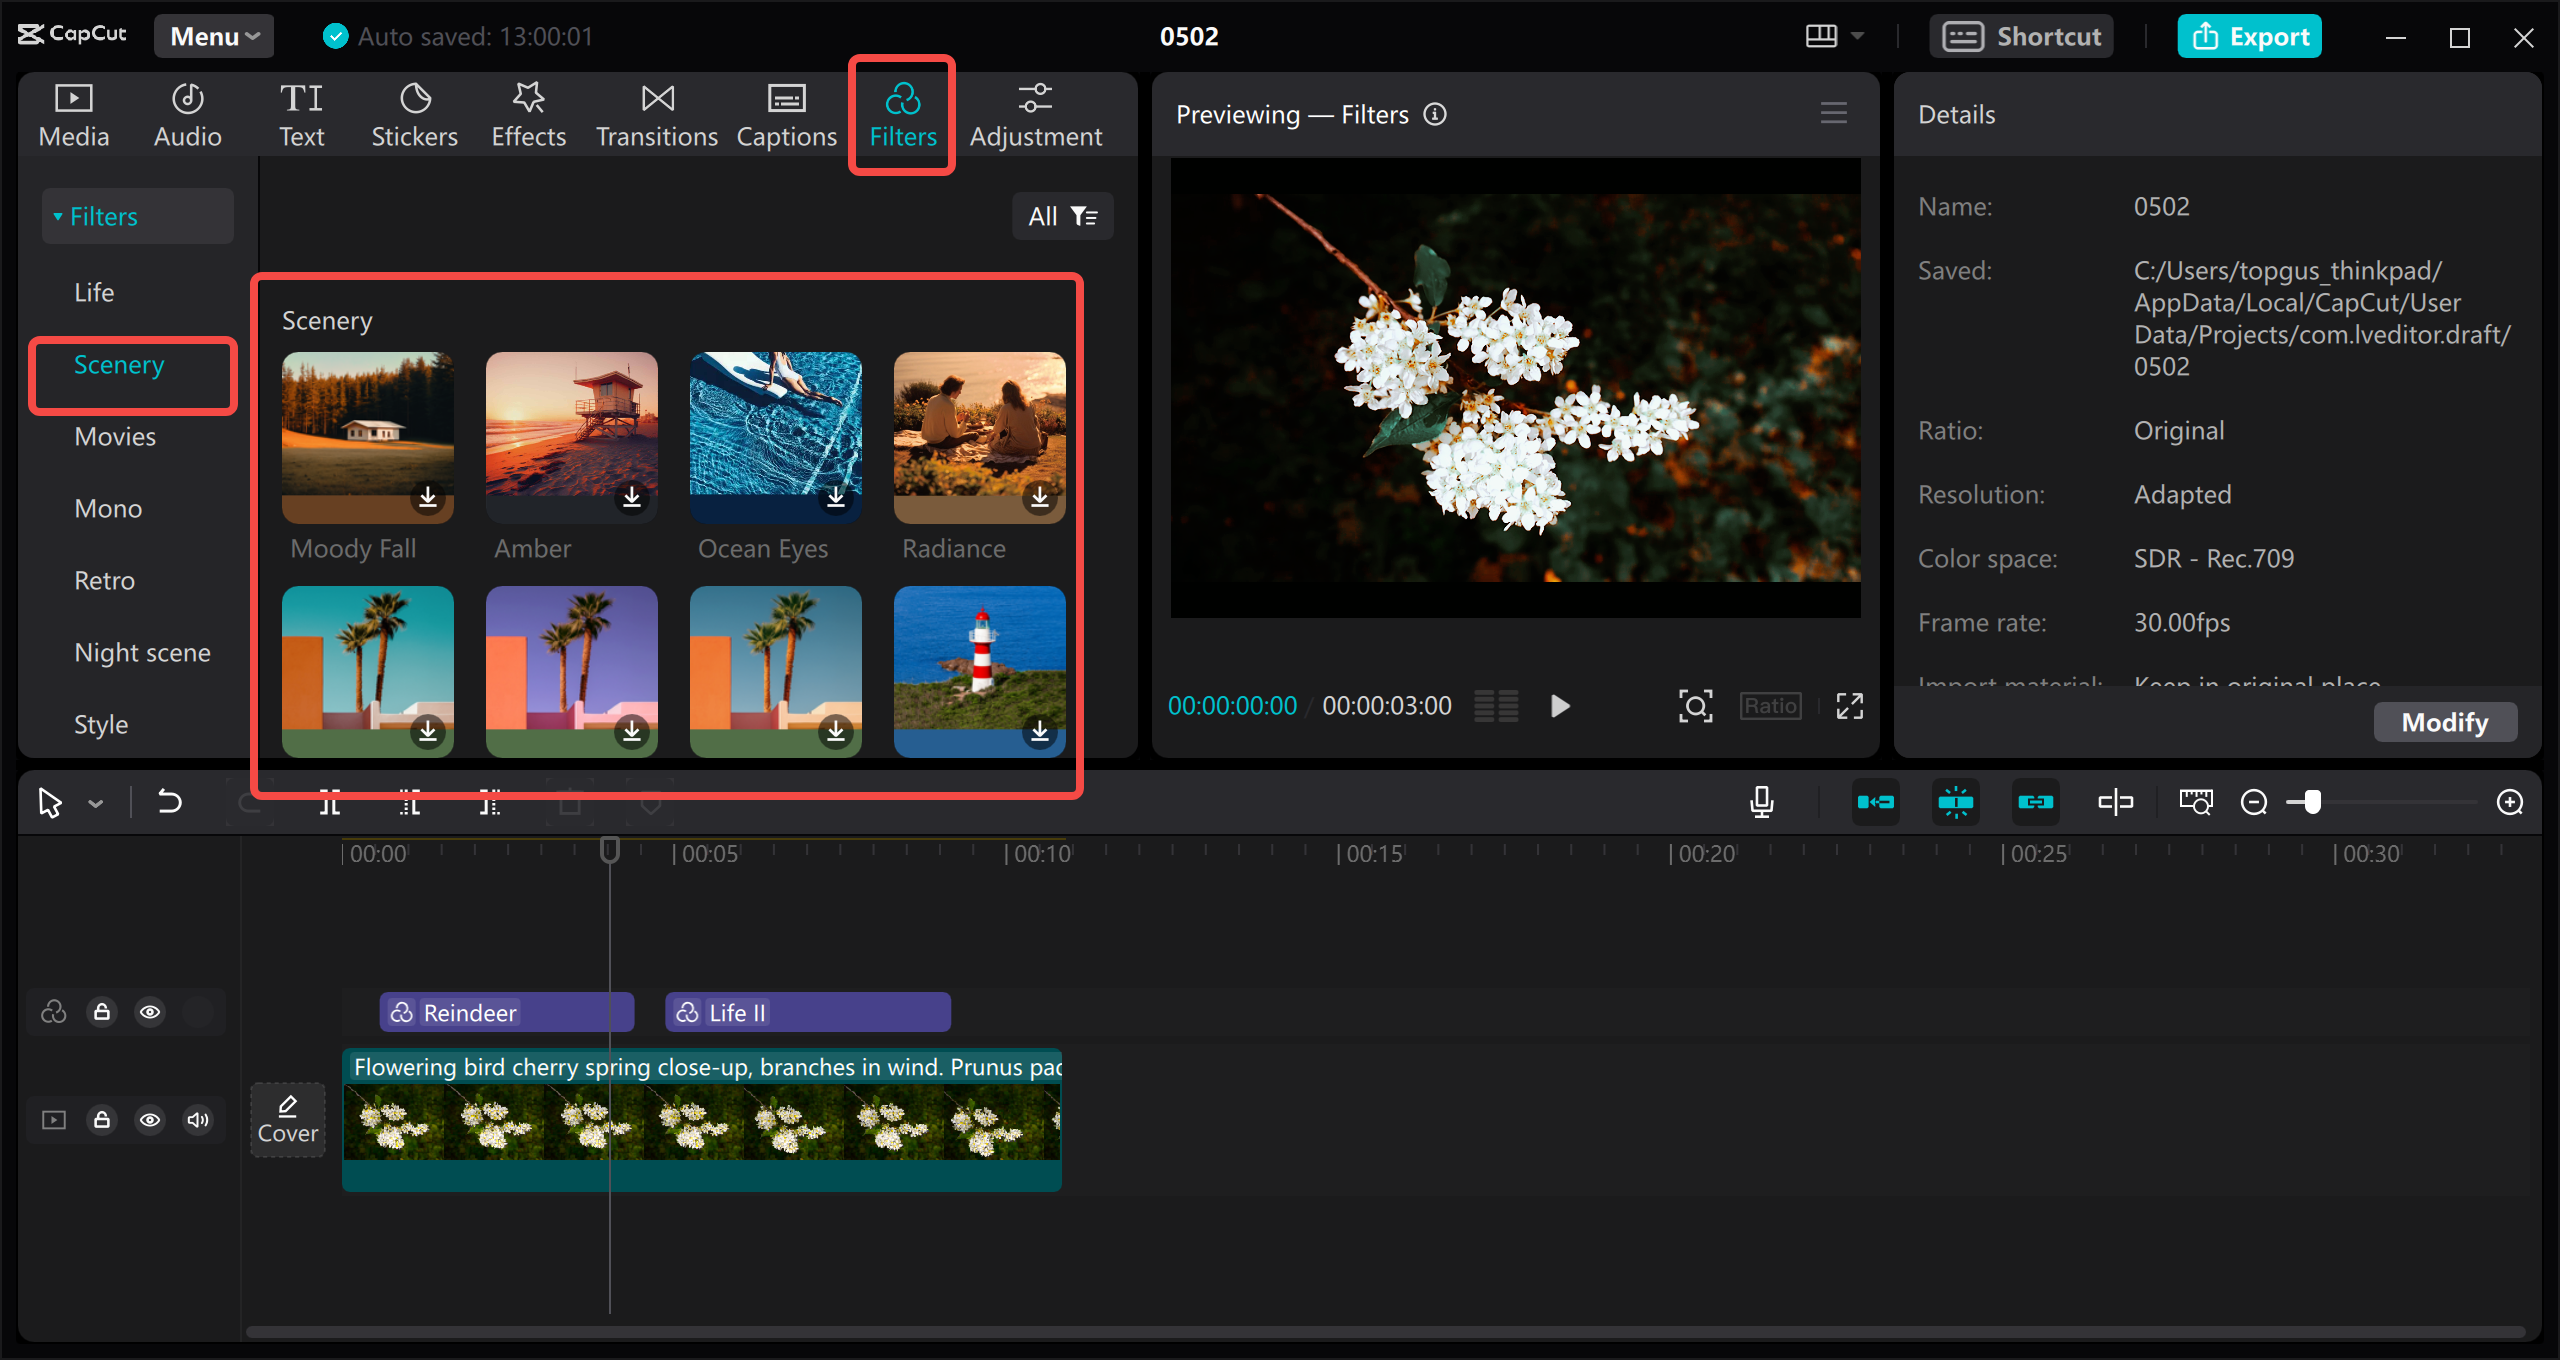The height and width of the screenshot is (1360, 2560).
Task: Select the Transitions tool in toolbar
Action: tap(657, 113)
